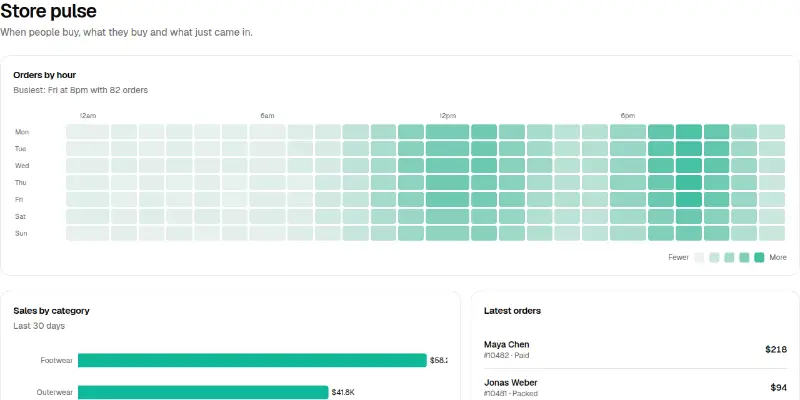The height and width of the screenshot is (400, 800).
Task: Click the 12am column label
Action: tap(87, 116)
